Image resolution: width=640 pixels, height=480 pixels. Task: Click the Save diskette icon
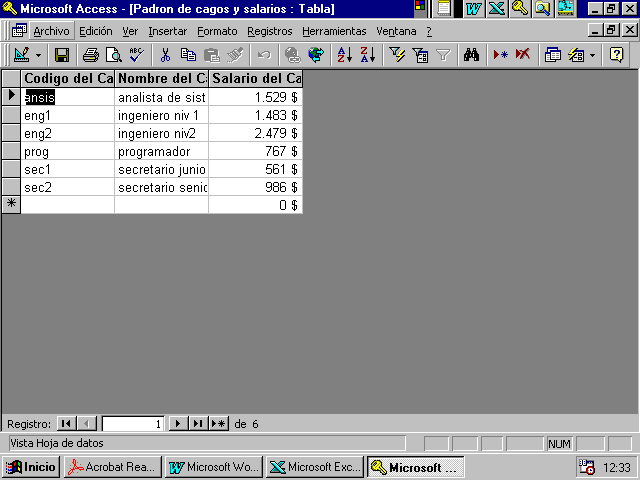click(62, 55)
